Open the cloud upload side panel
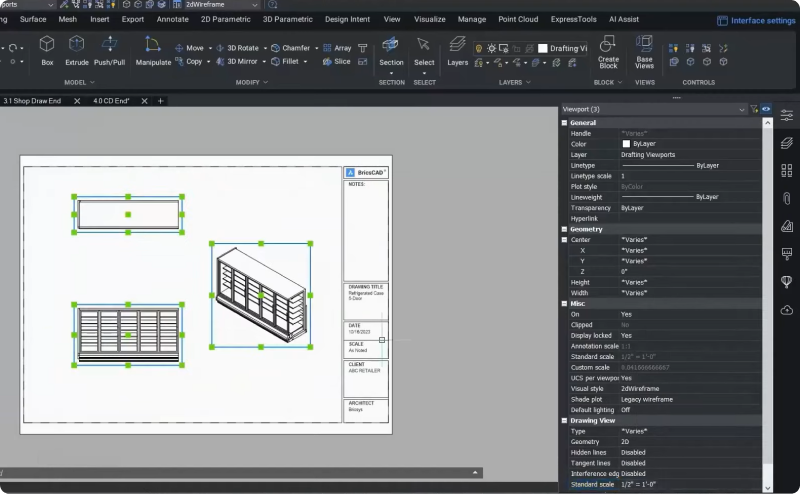 [787, 310]
